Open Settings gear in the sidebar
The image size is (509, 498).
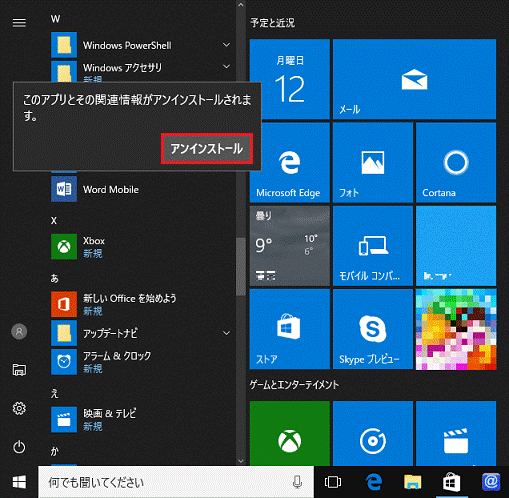19,408
